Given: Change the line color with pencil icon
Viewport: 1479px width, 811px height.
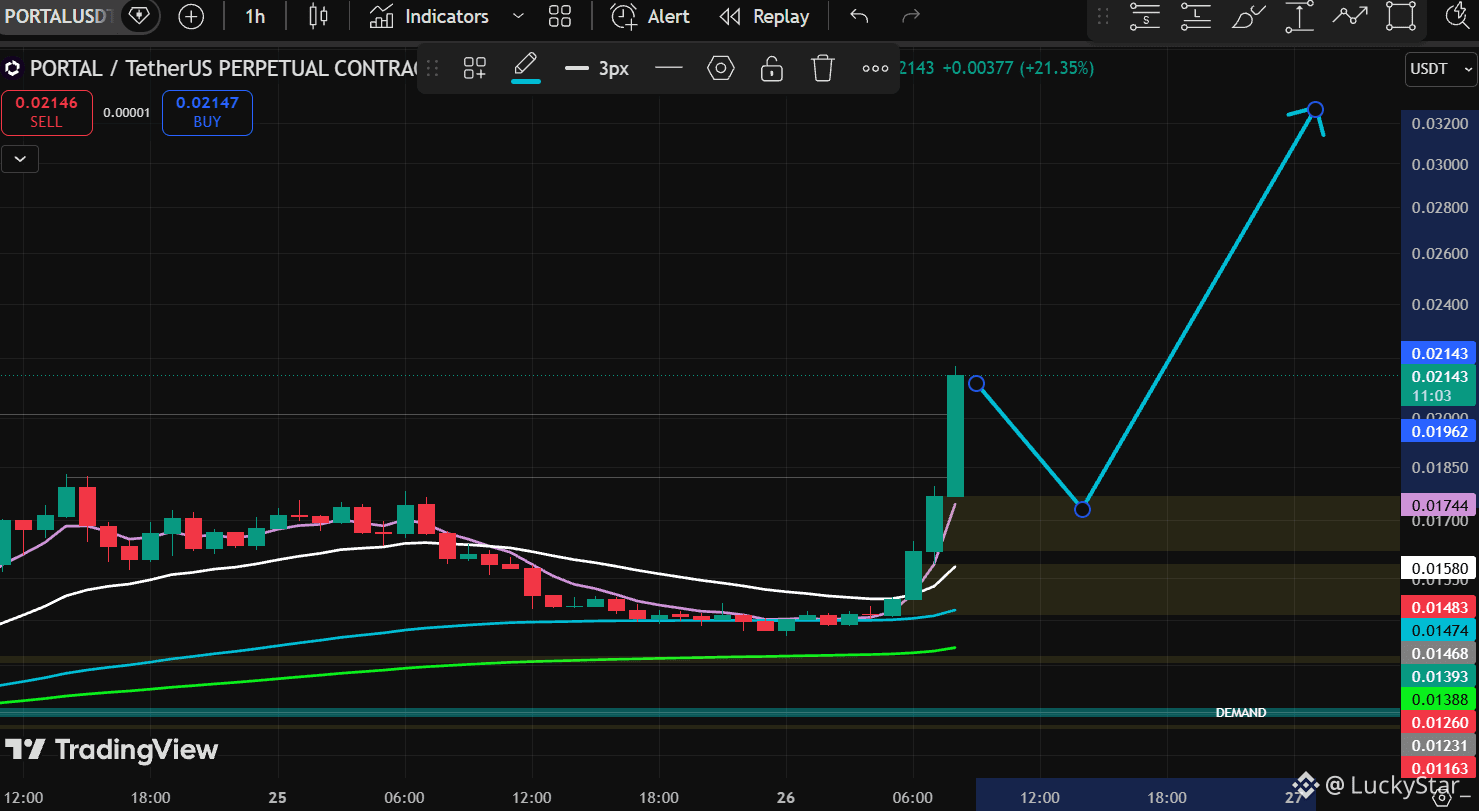Looking at the screenshot, I should (x=525, y=68).
